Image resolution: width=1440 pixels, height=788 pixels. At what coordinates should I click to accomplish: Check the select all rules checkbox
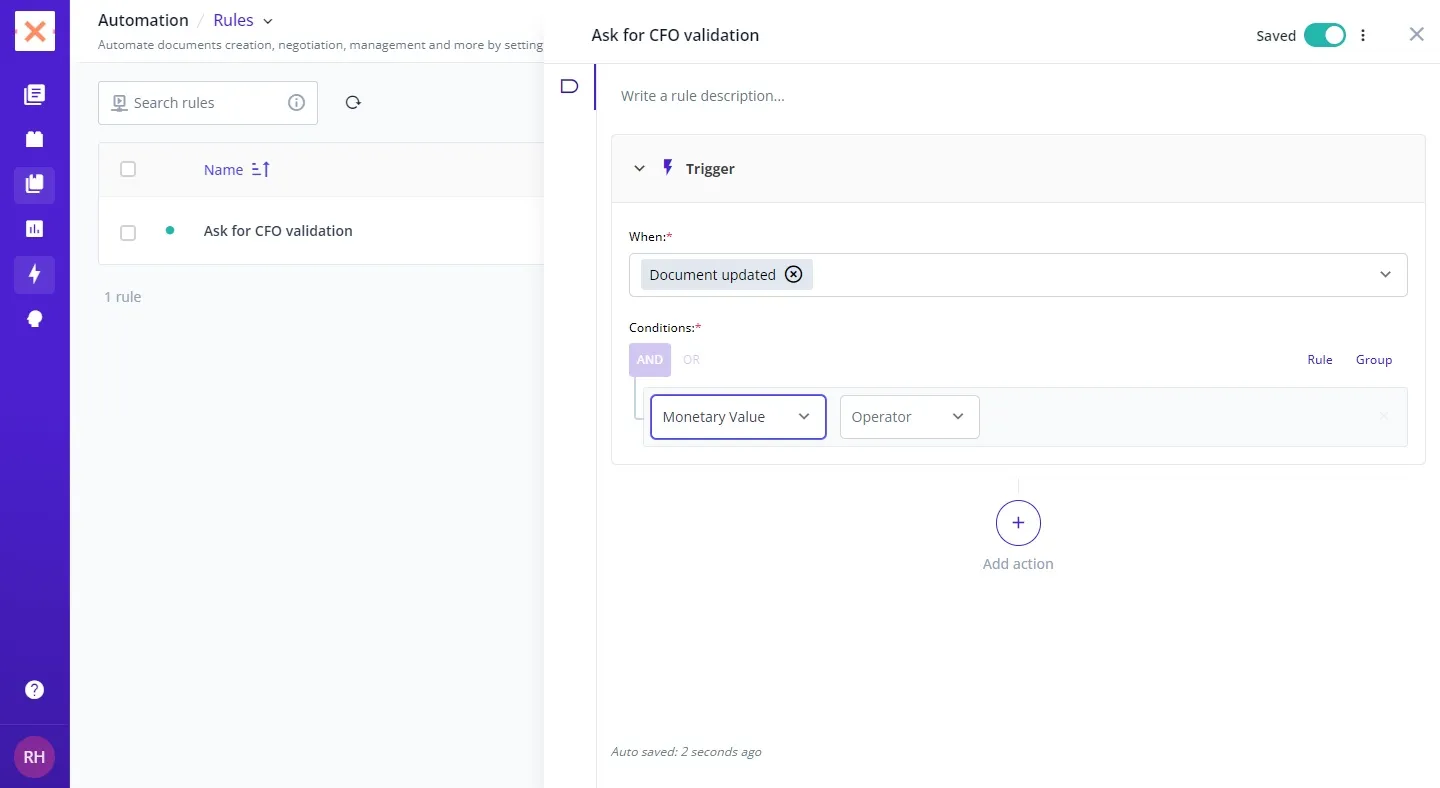[x=128, y=170]
